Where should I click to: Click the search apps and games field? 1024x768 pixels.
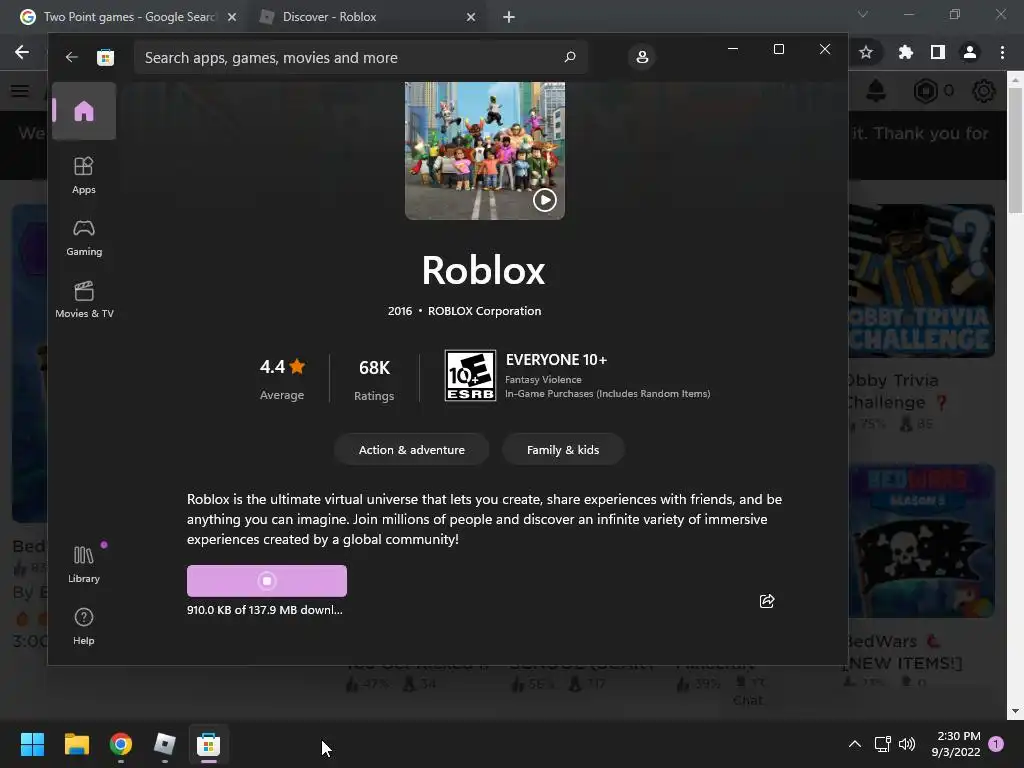[x=360, y=57]
